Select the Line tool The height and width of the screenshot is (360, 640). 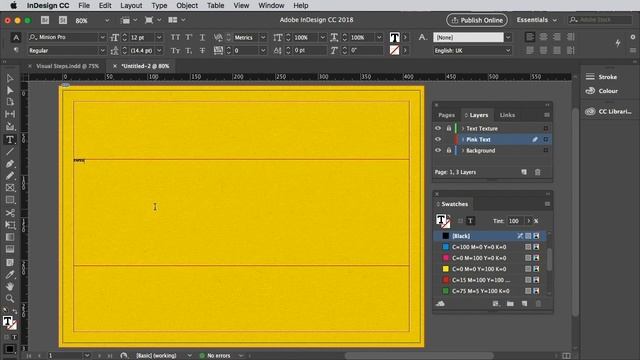pyautogui.click(x=10, y=152)
